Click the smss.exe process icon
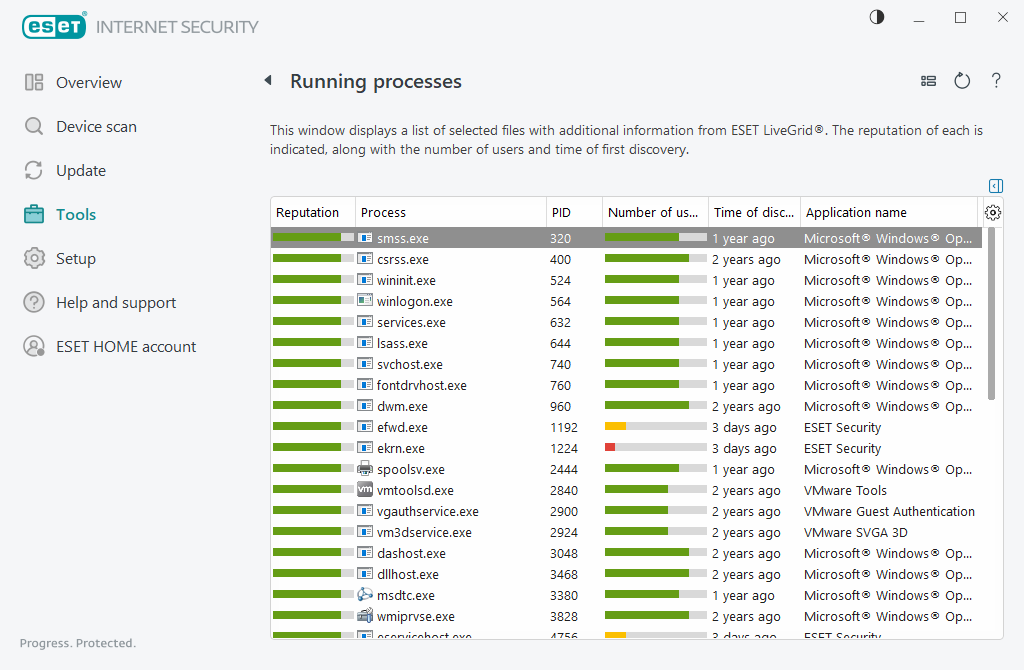This screenshot has width=1024, height=670. 365,238
